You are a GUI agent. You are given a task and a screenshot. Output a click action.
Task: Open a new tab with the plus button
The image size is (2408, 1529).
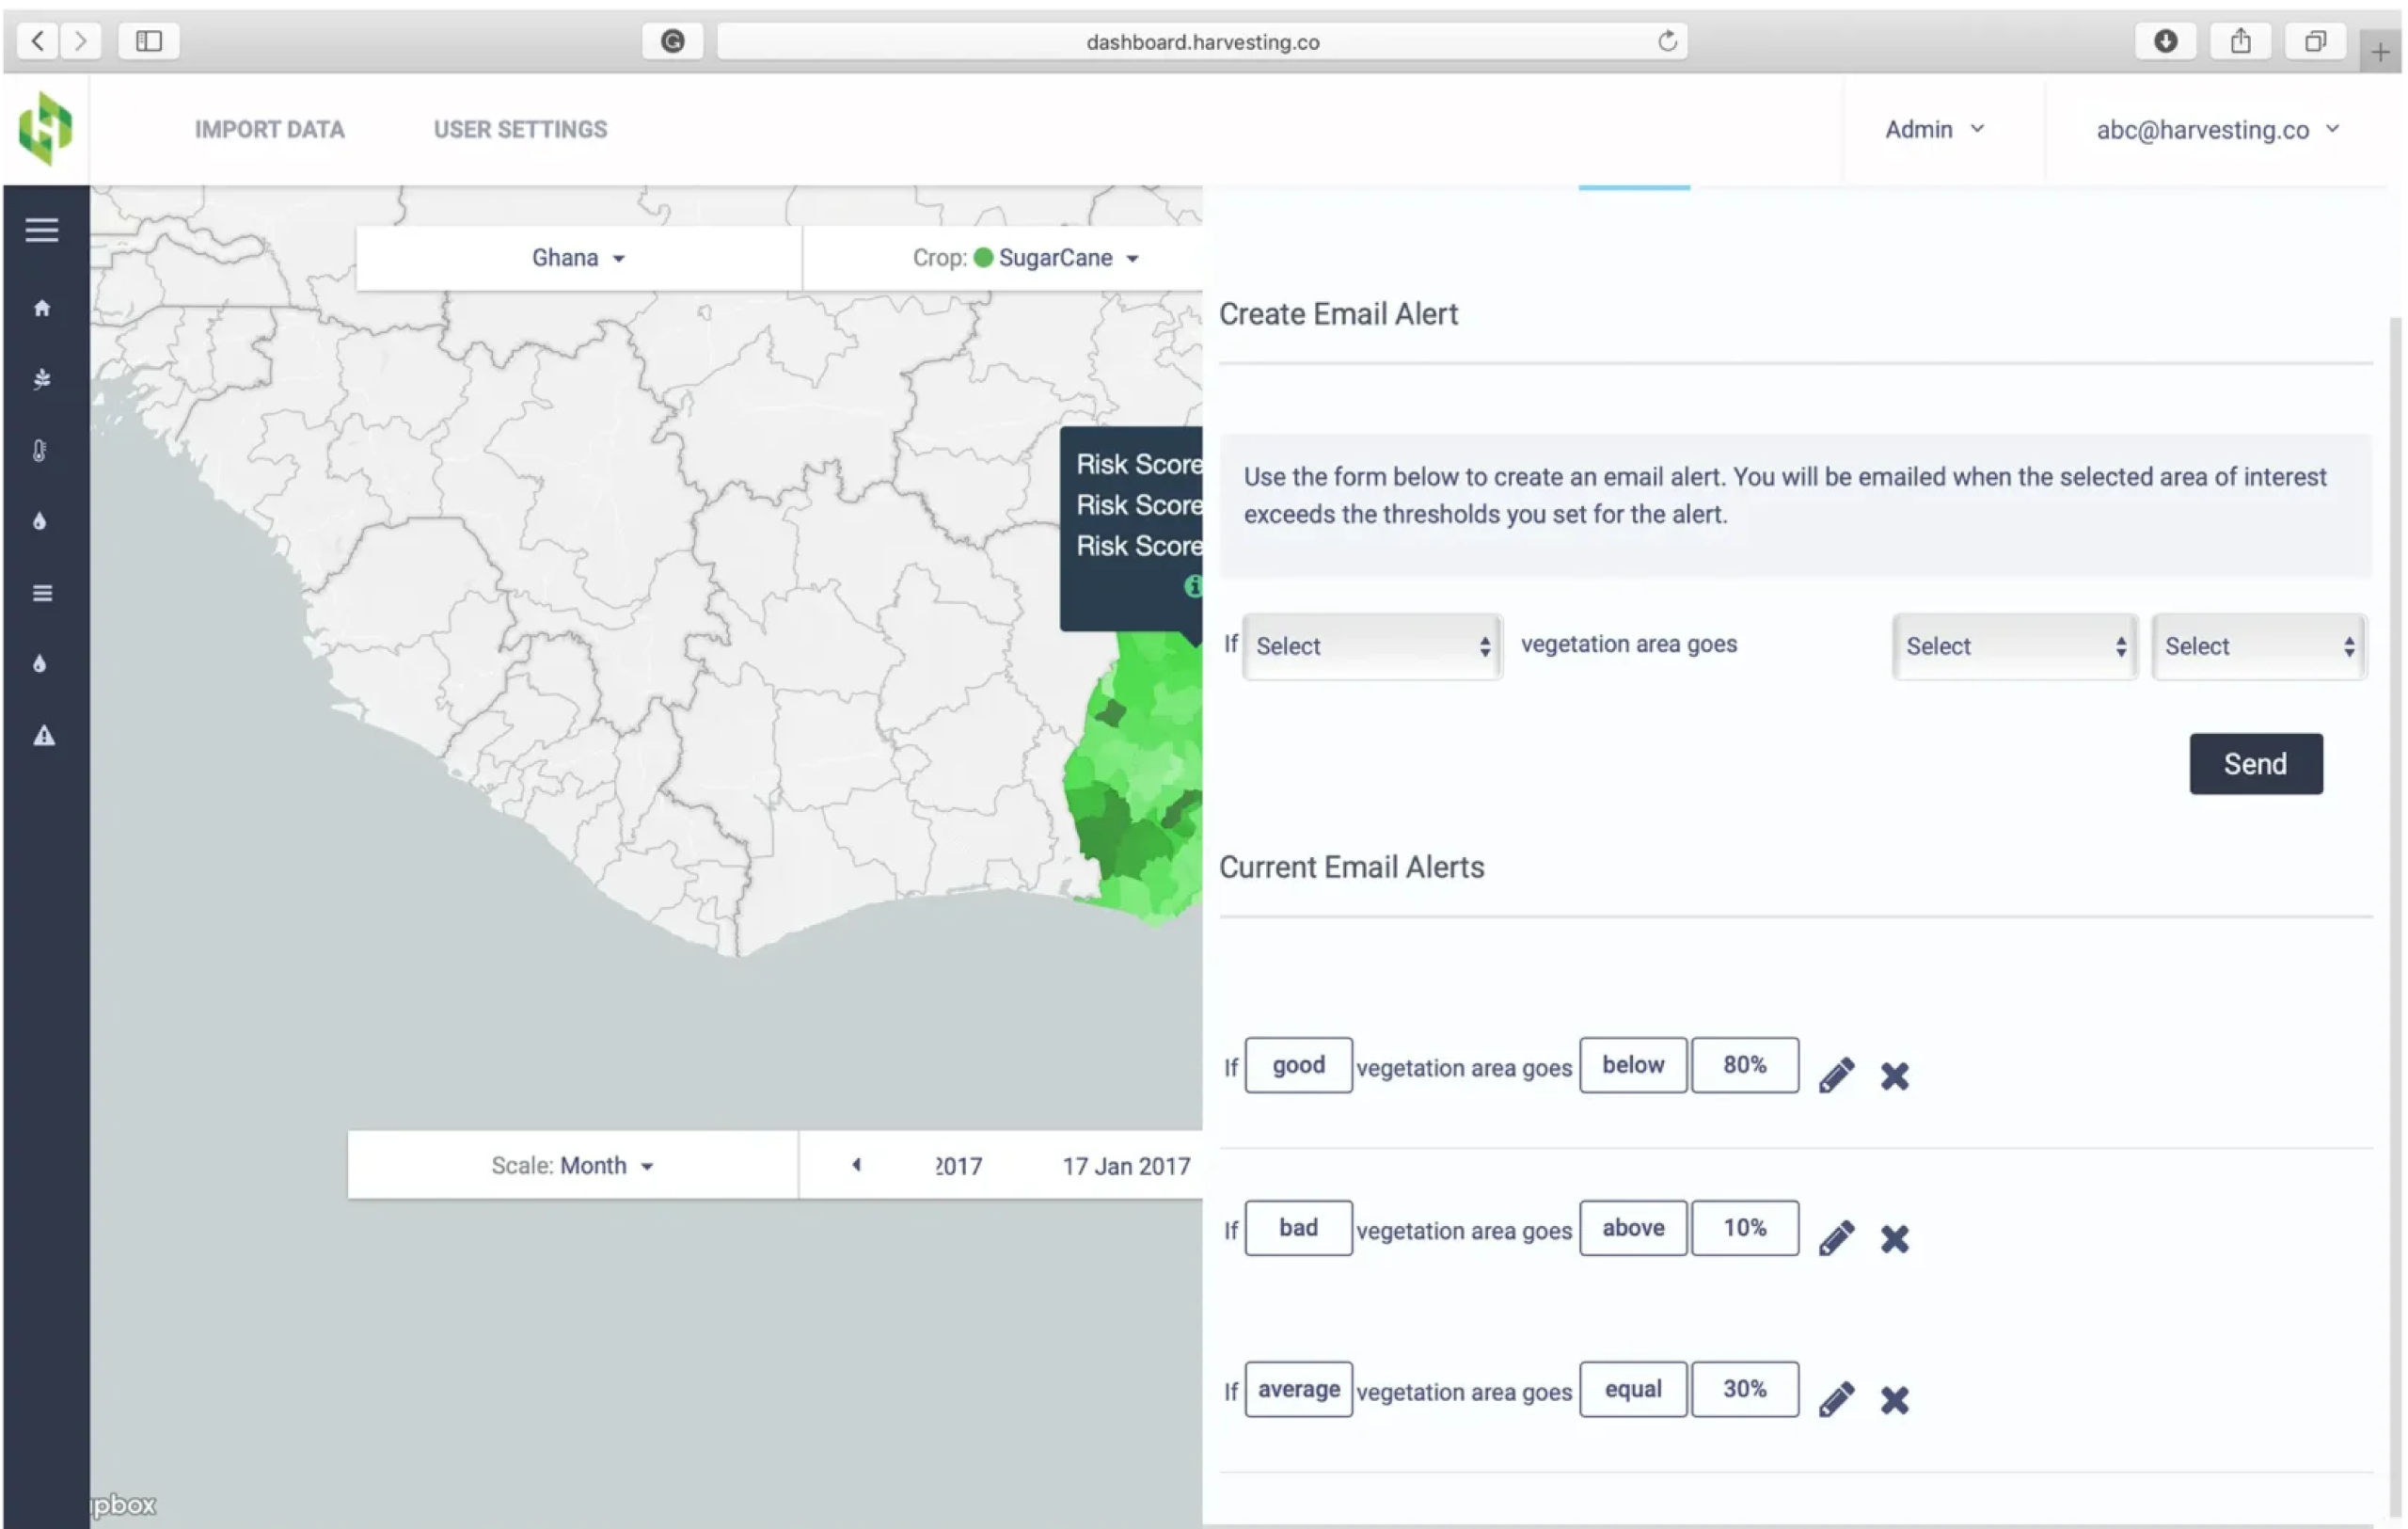click(x=2381, y=52)
